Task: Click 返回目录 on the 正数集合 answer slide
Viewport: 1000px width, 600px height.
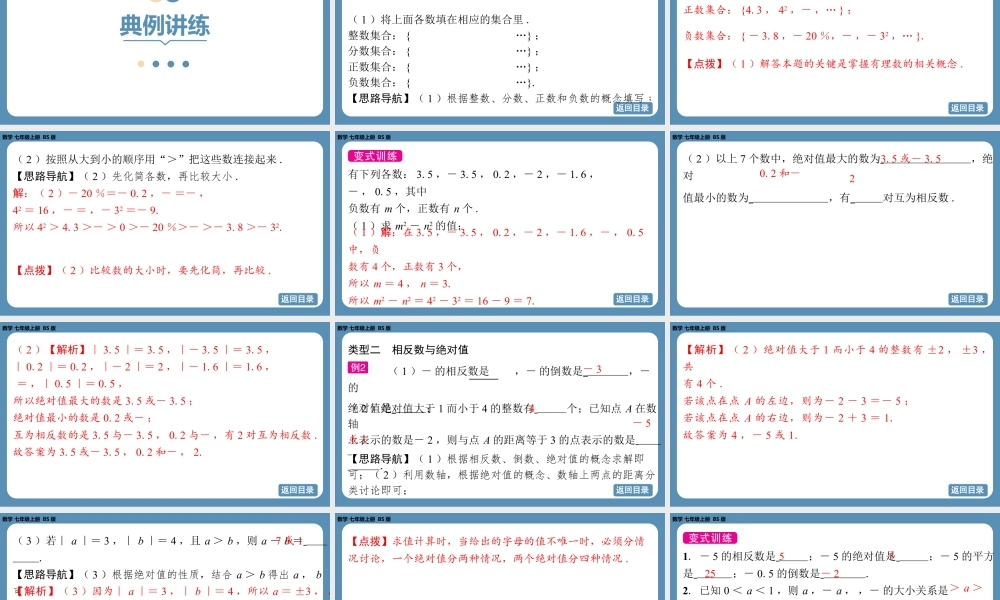Action: (967, 108)
